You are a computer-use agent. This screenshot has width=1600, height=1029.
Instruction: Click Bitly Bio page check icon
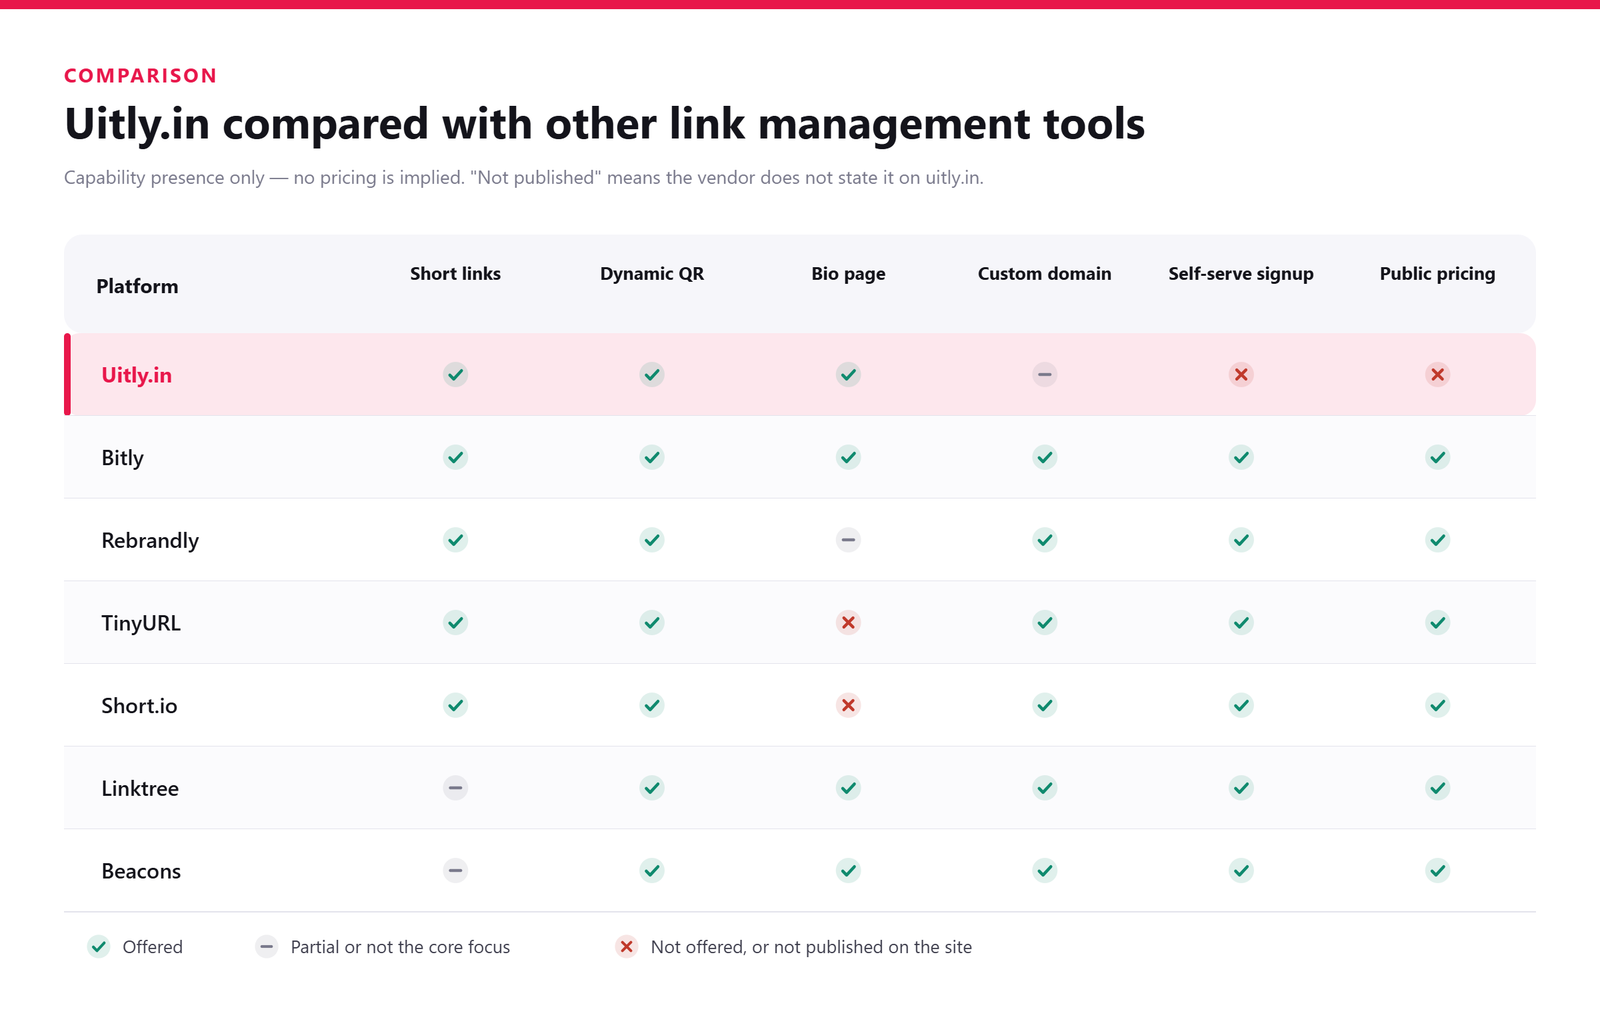[848, 457]
